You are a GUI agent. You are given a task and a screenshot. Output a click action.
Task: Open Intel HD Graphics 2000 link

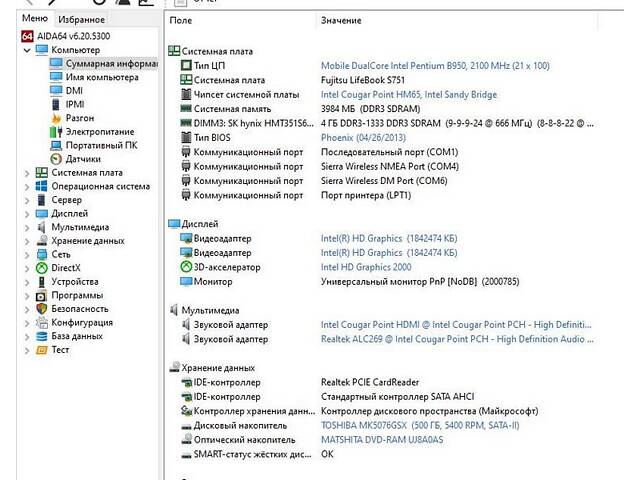pos(366,267)
